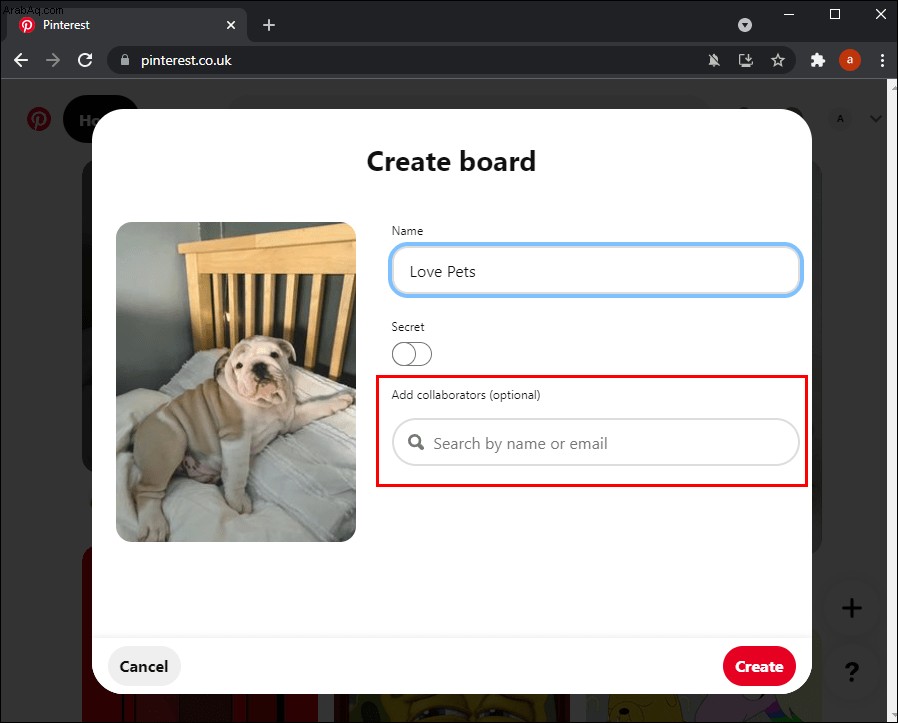Viewport: 898px width, 723px height.
Task: Click the collaborators search field
Action: tap(596, 442)
